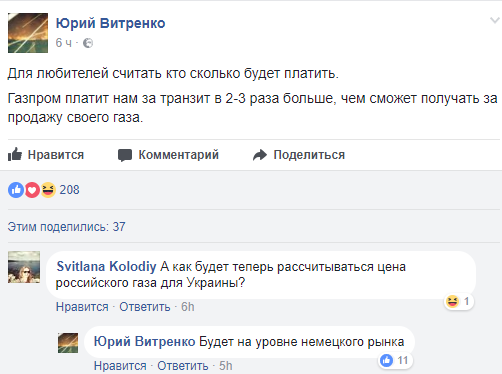Like Svitlana Kolodiy's comment via Нравится

[82, 307]
